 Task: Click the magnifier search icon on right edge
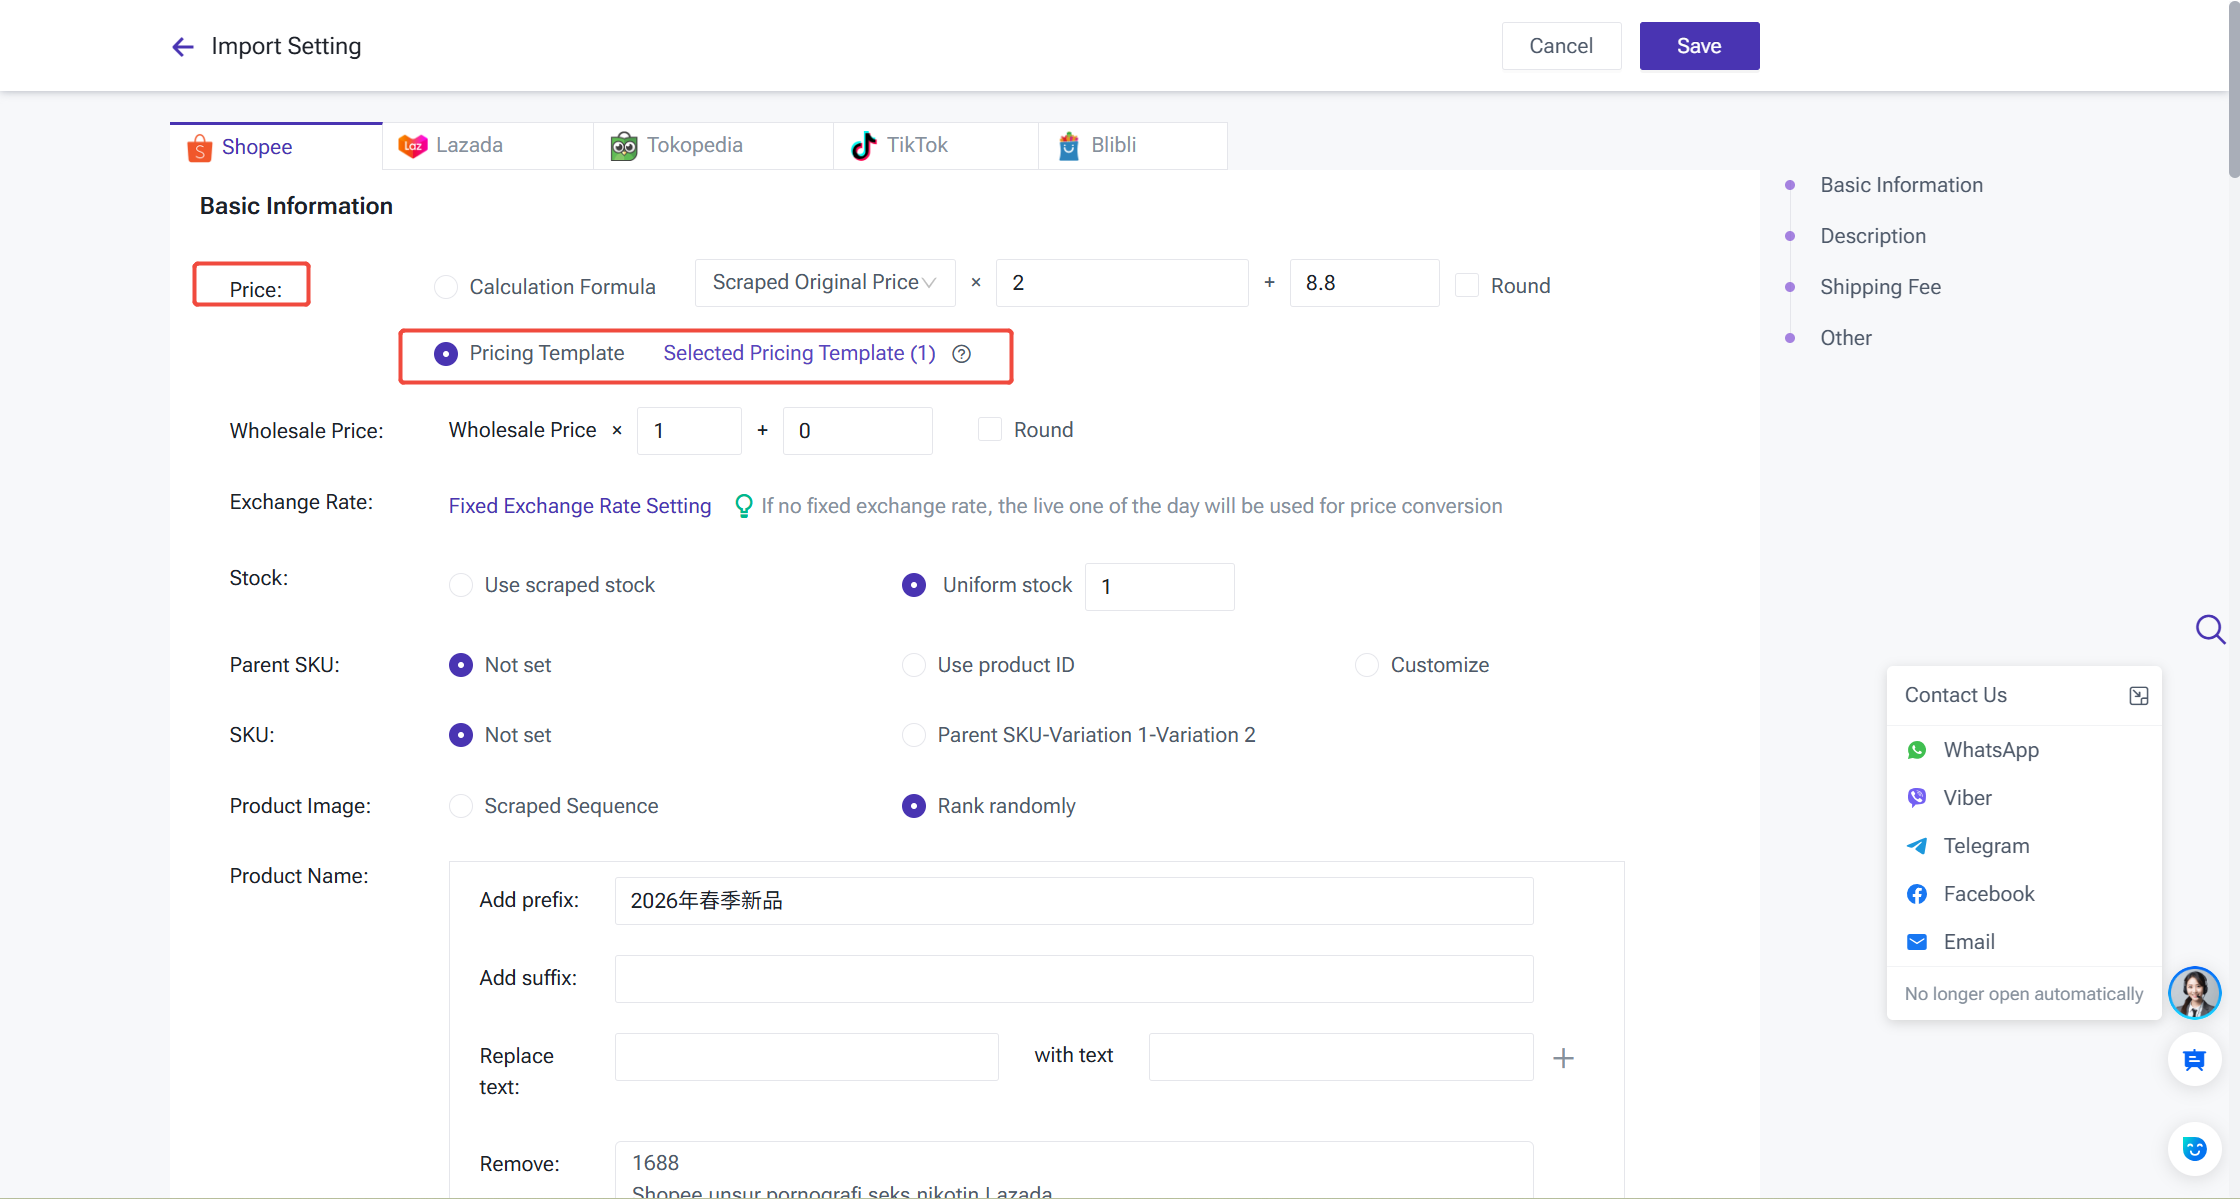click(2209, 629)
